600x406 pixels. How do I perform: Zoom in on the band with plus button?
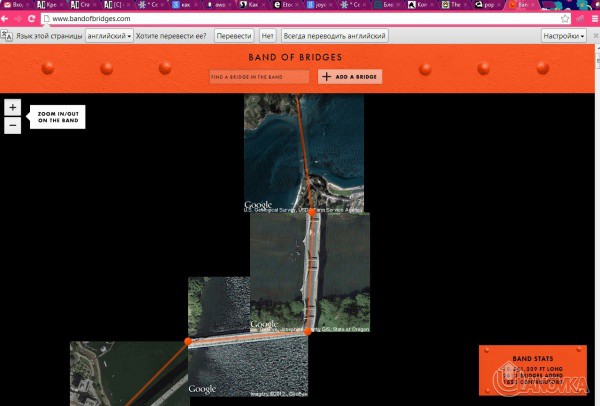coord(13,108)
